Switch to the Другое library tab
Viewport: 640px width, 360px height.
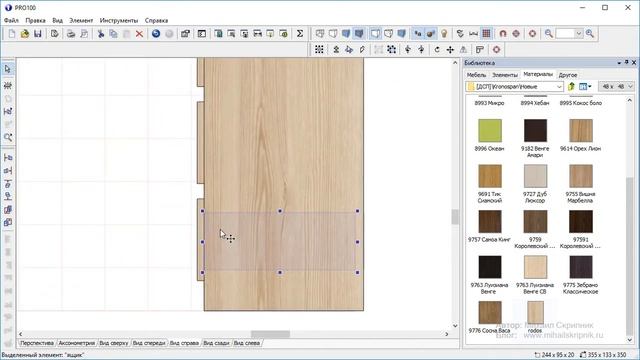tap(568, 75)
